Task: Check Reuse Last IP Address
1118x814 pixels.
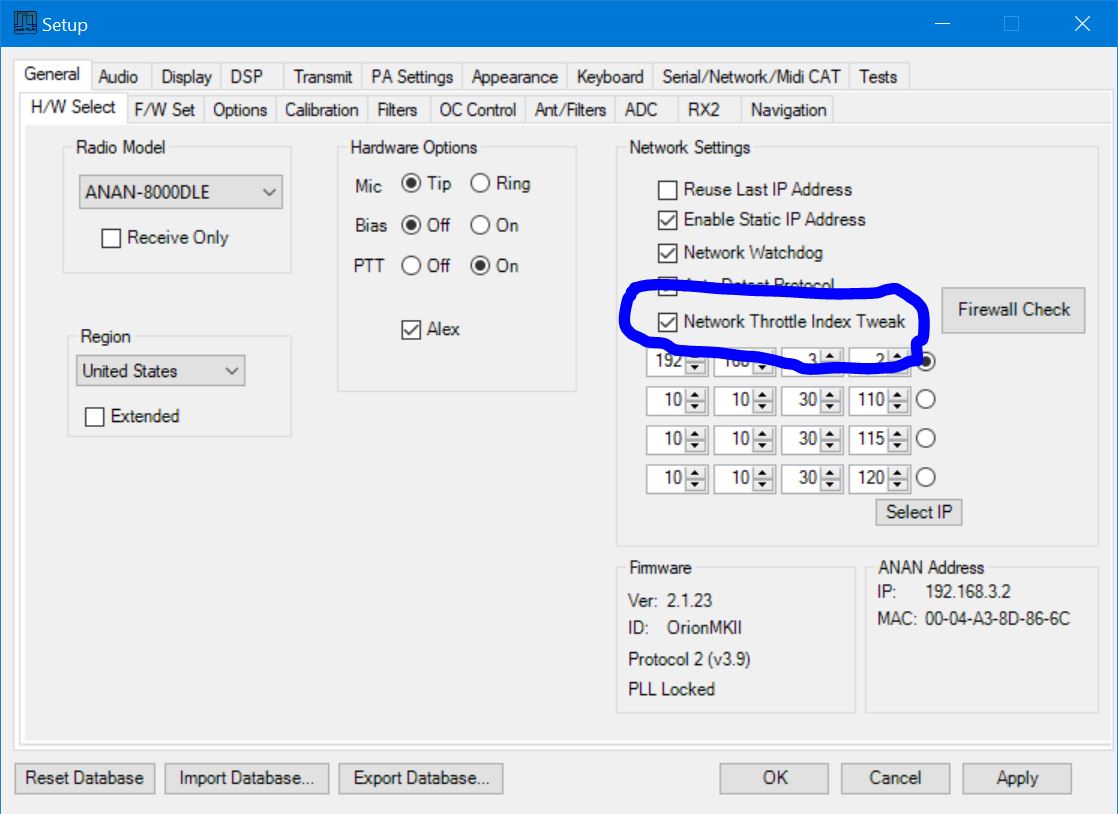Action: point(667,190)
